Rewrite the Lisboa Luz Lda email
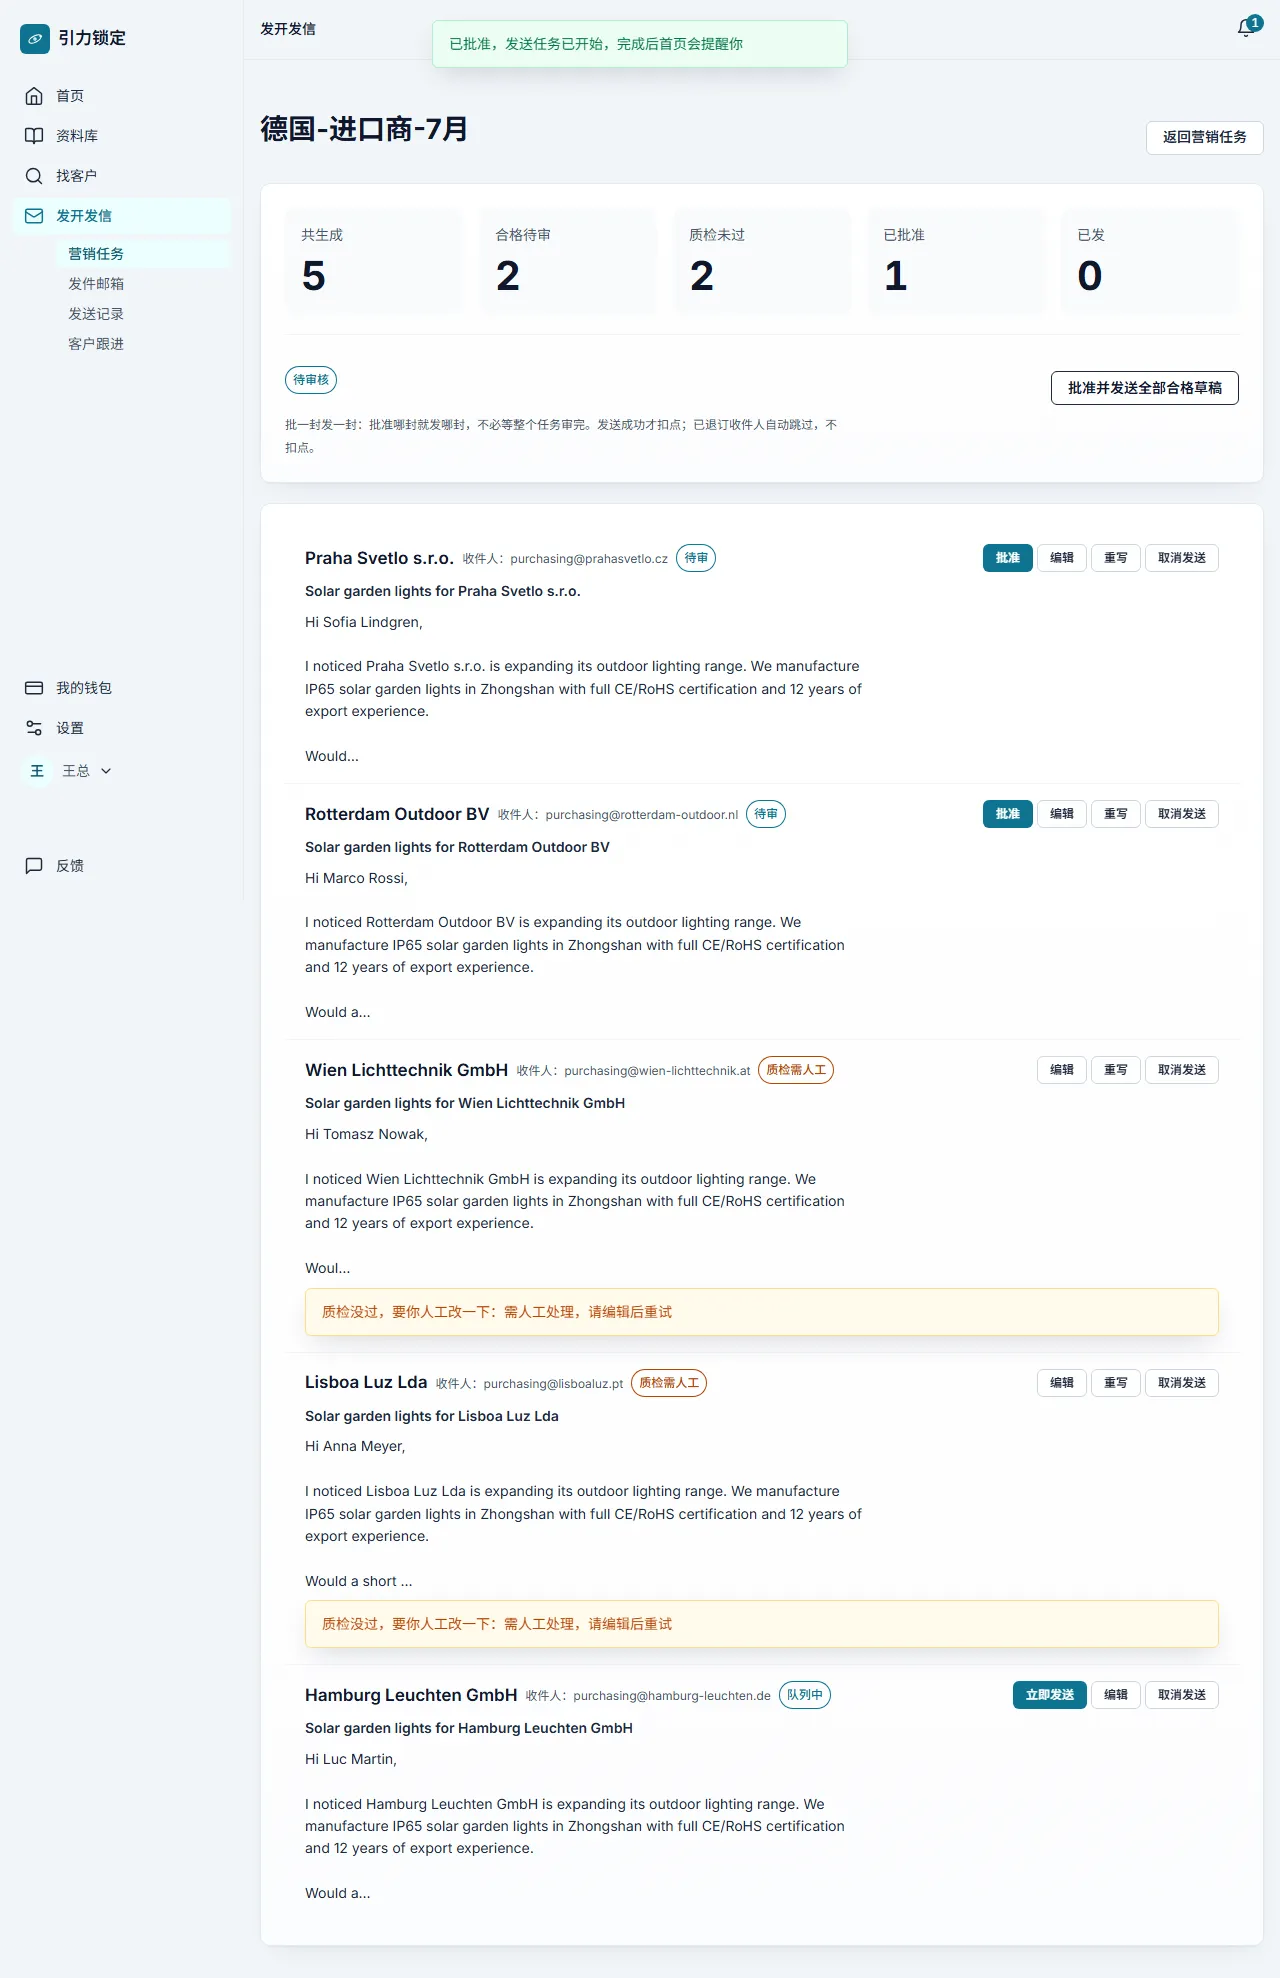This screenshot has width=1280, height=1978. (x=1116, y=1383)
